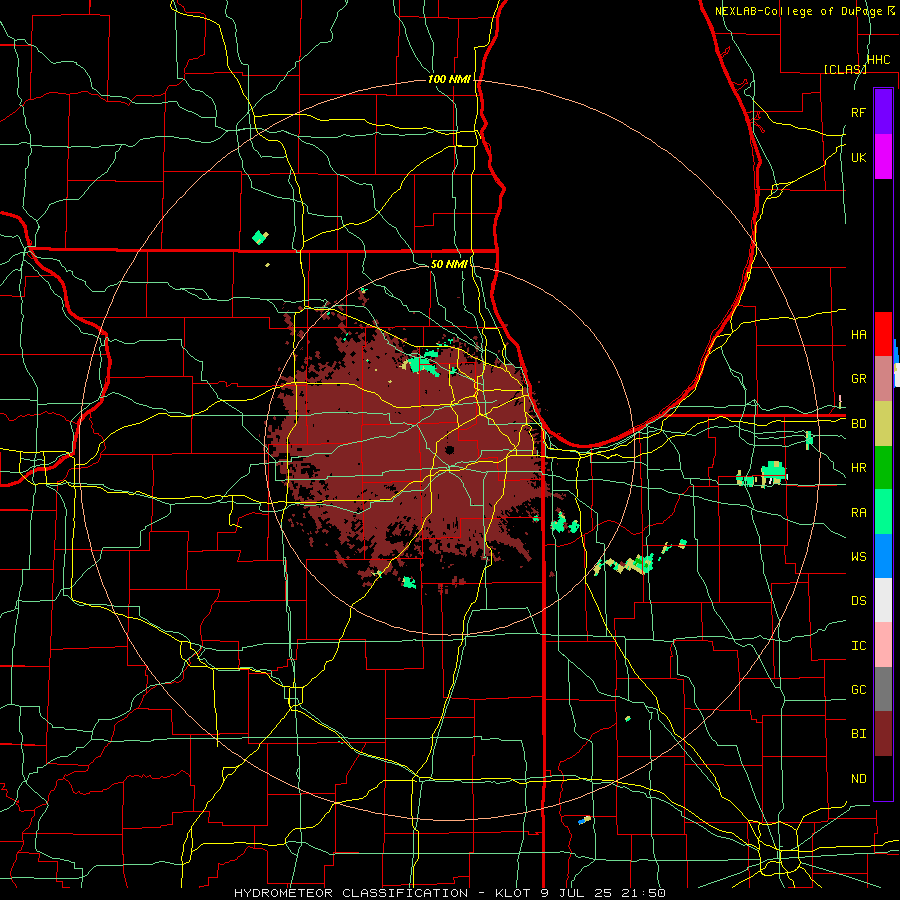Screen dimensions: 900x900
Task: Click the BD legend label
Action: pos(859,424)
